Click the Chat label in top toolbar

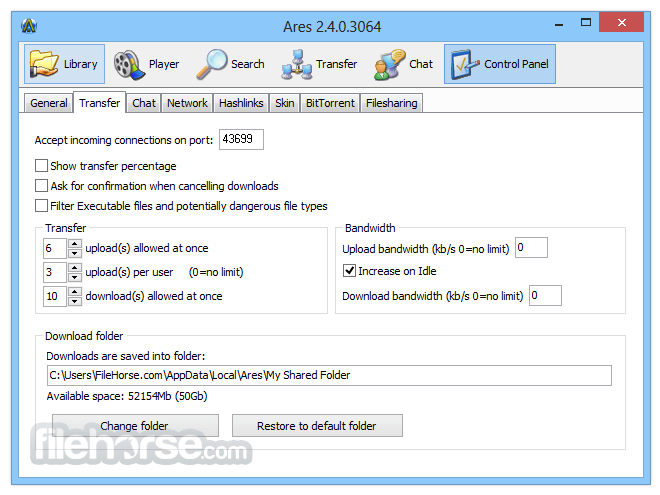point(421,64)
